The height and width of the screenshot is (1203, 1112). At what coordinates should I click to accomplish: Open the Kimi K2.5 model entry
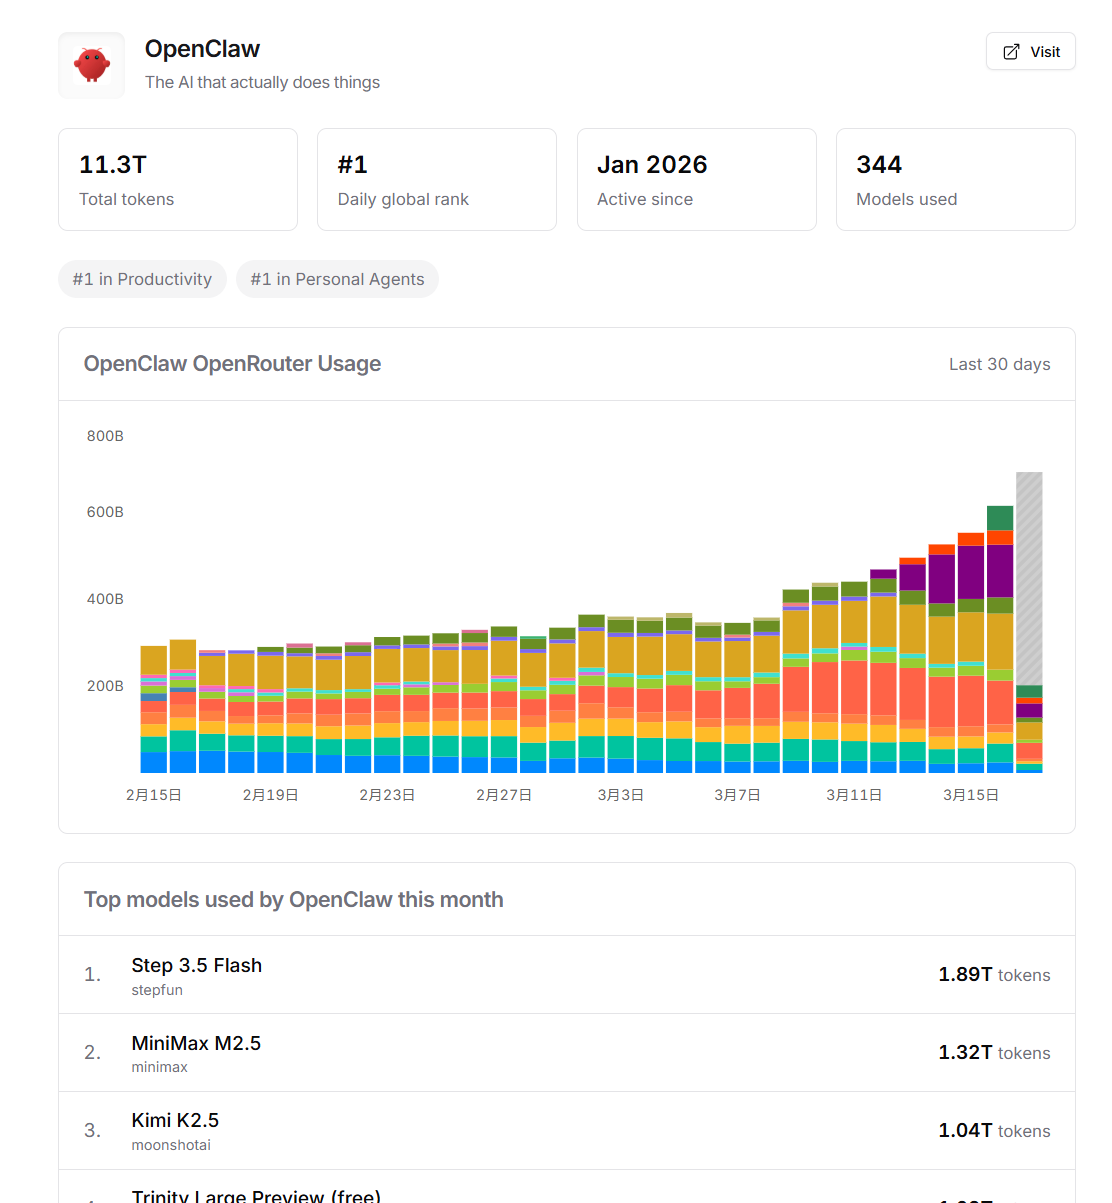pos(175,1120)
